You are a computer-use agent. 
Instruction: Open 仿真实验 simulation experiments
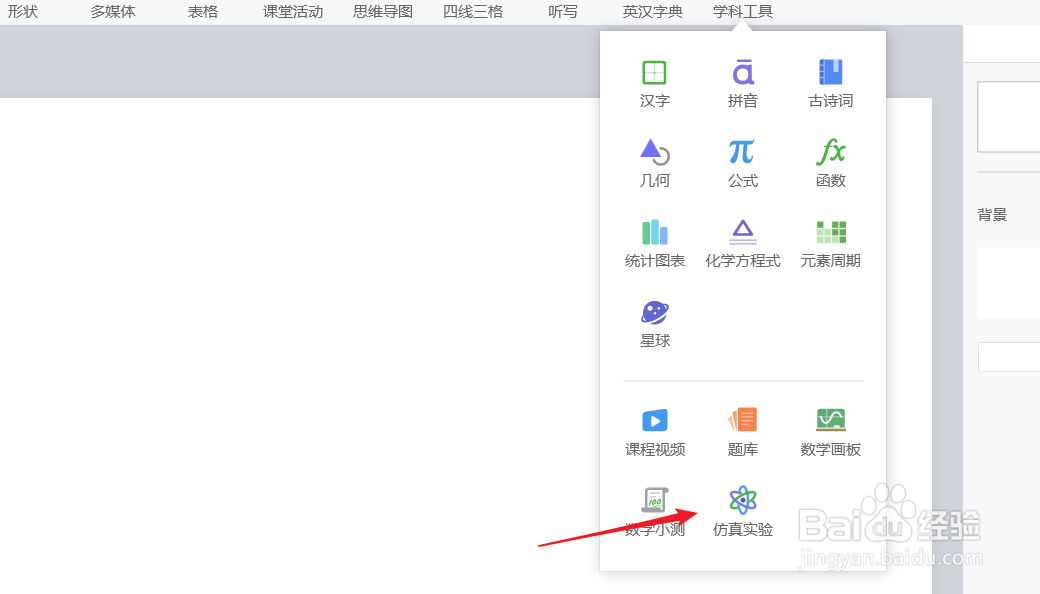pos(742,512)
